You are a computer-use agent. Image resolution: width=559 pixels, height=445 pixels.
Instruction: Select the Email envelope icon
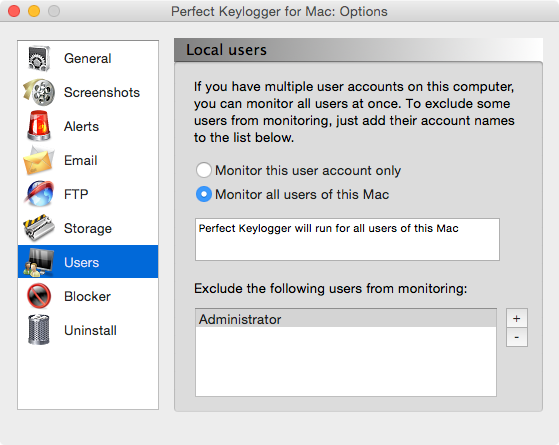(39, 160)
